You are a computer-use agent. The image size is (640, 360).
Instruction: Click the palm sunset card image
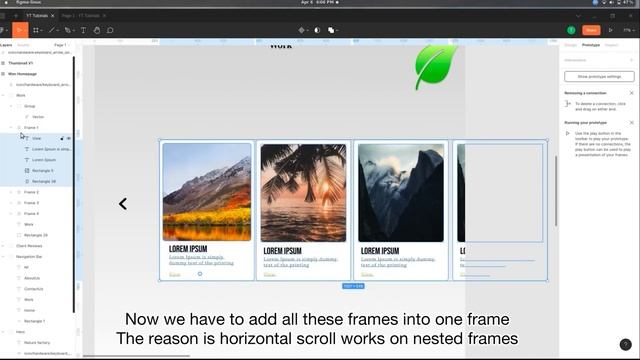303,193
